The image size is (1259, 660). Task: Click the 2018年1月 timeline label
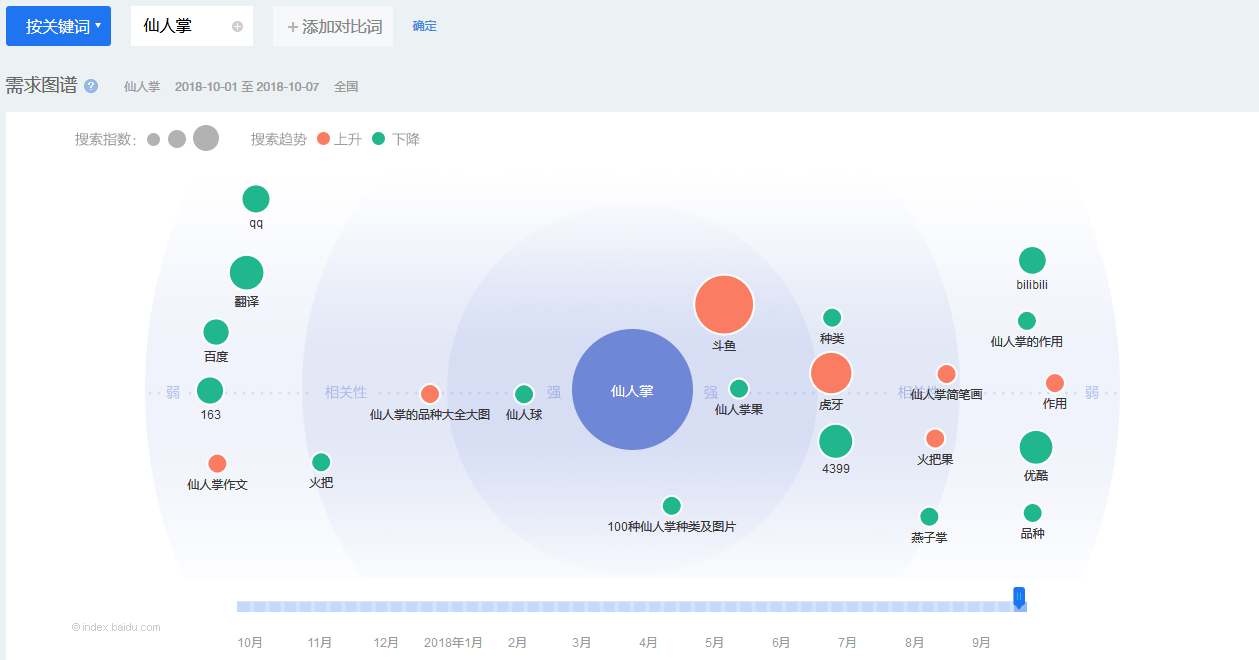[x=453, y=643]
